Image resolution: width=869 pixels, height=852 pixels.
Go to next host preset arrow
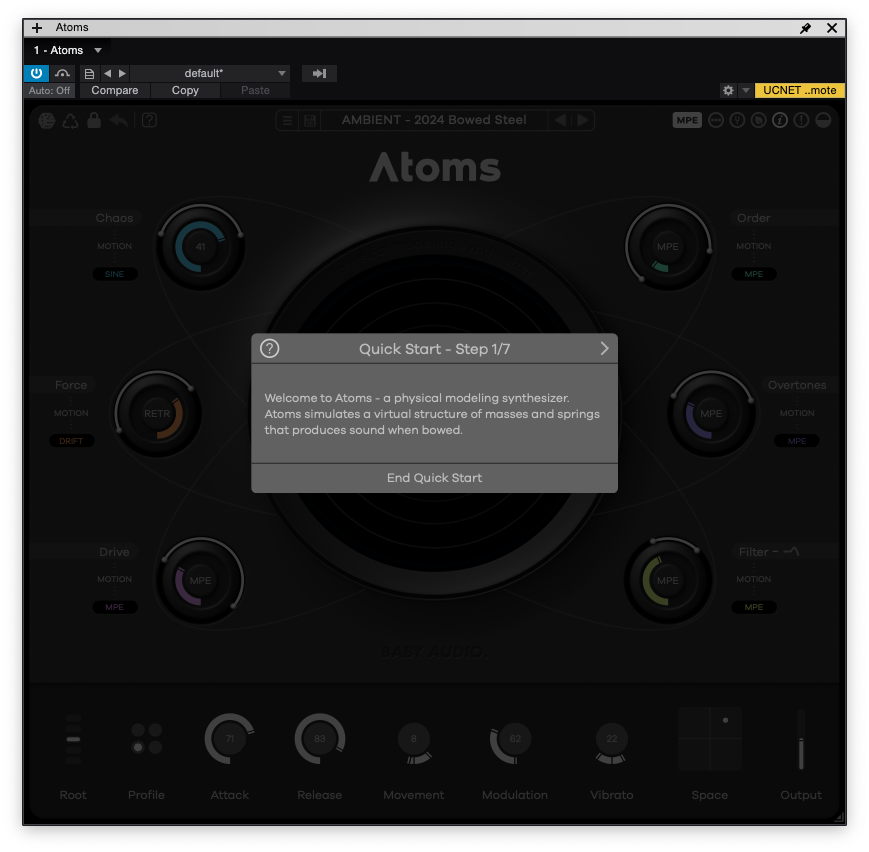(x=122, y=73)
